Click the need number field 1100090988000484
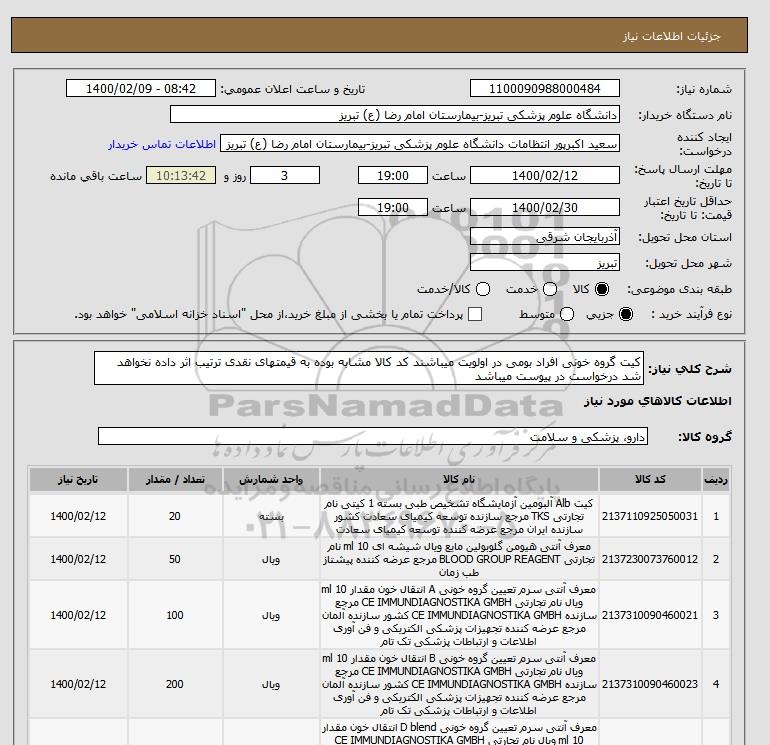Screen dimensions: 770x745 [545, 88]
